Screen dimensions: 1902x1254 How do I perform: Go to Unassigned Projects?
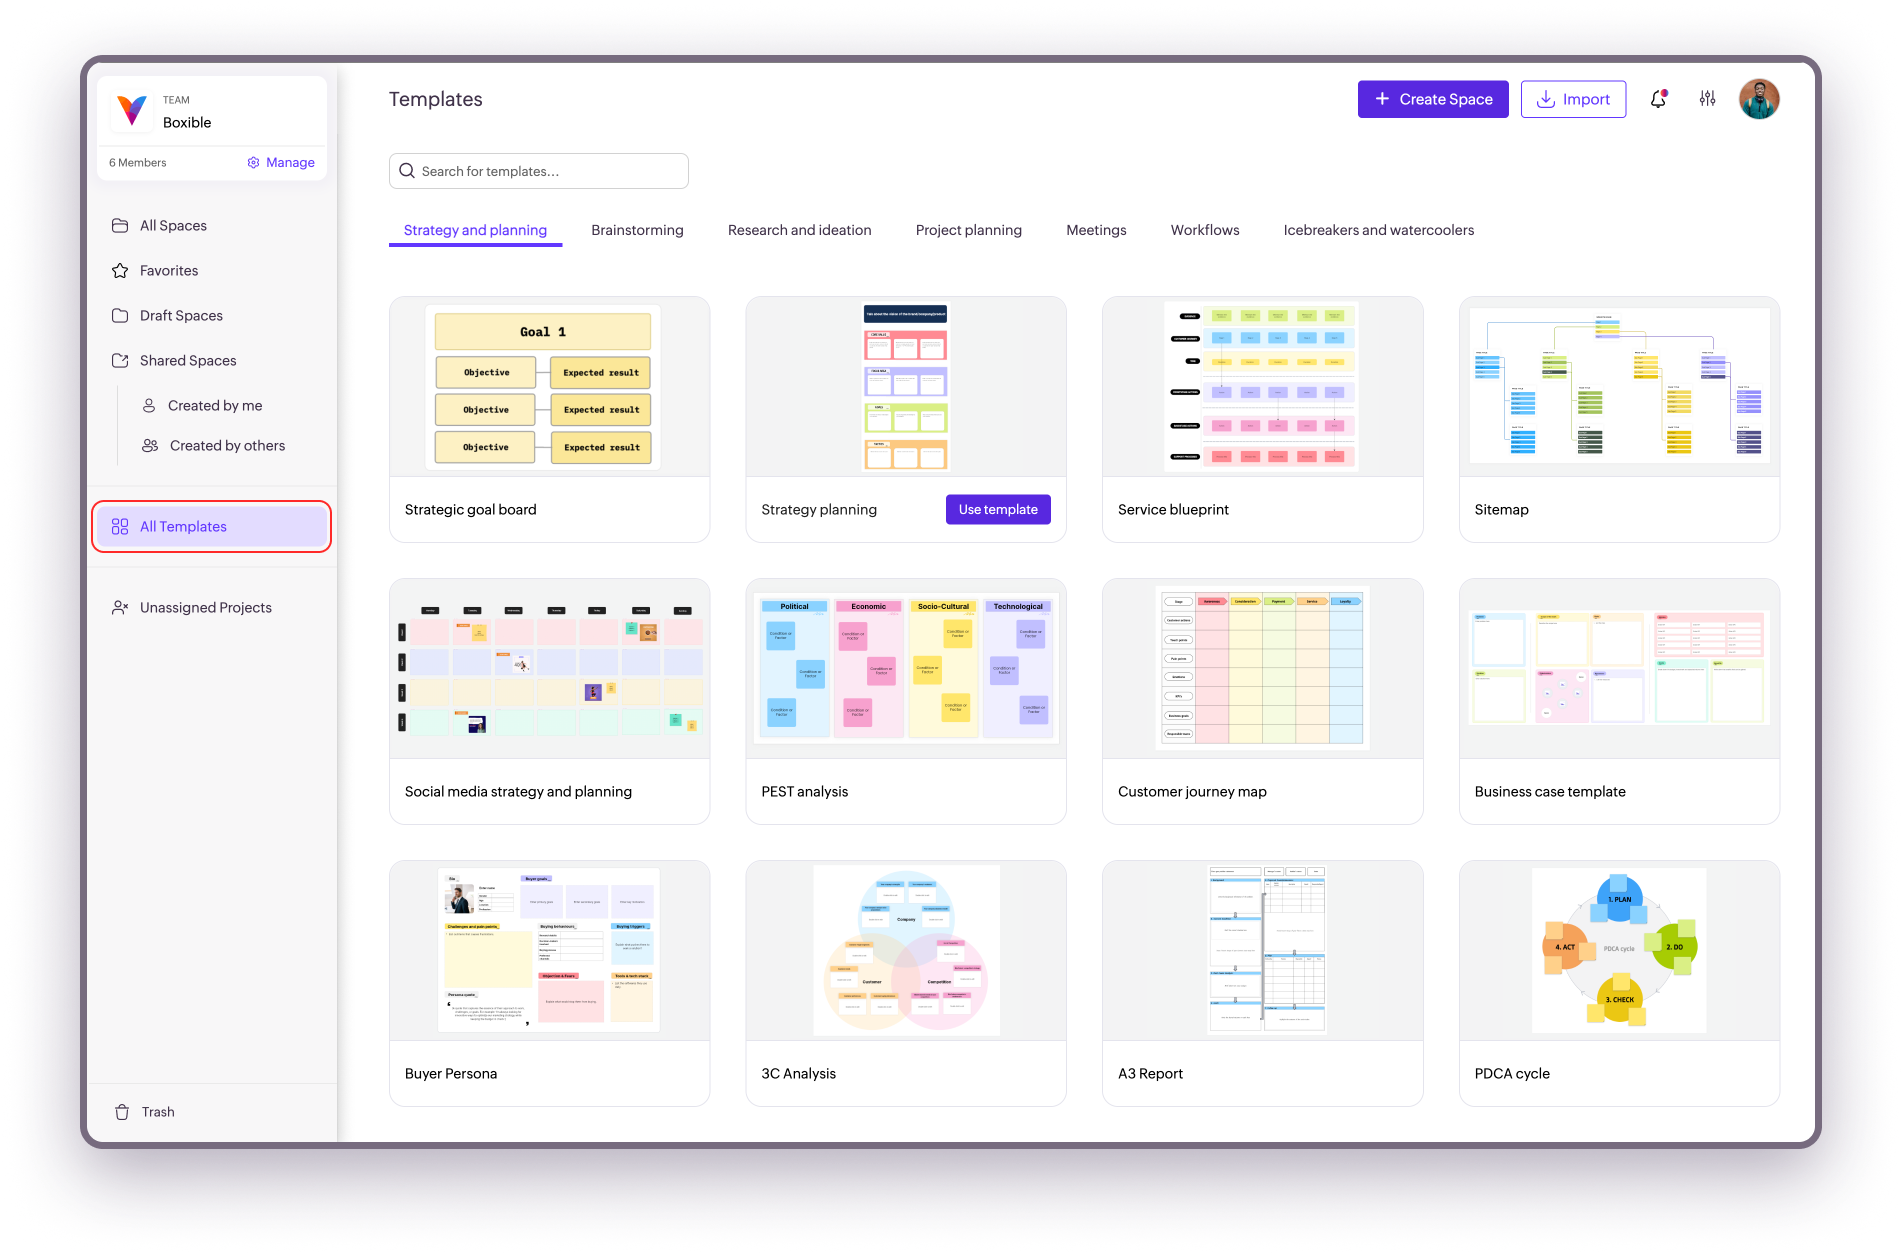tap(205, 608)
